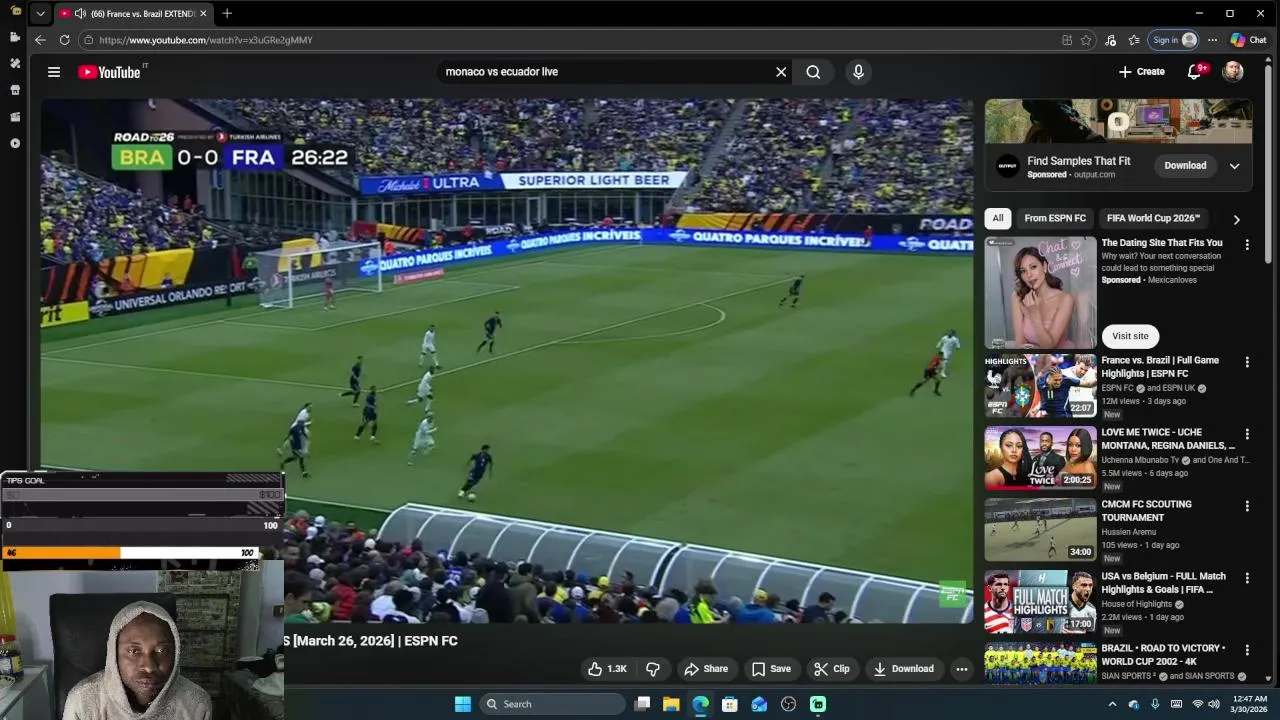Open the browser settings and more ellipsis
The width and height of the screenshot is (1280, 720).
pyautogui.click(x=1212, y=40)
